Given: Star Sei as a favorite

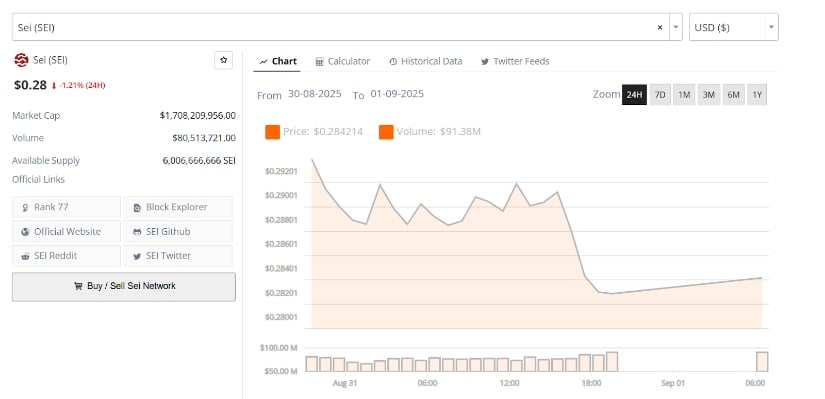Looking at the screenshot, I should pyautogui.click(x=223, y=61).
